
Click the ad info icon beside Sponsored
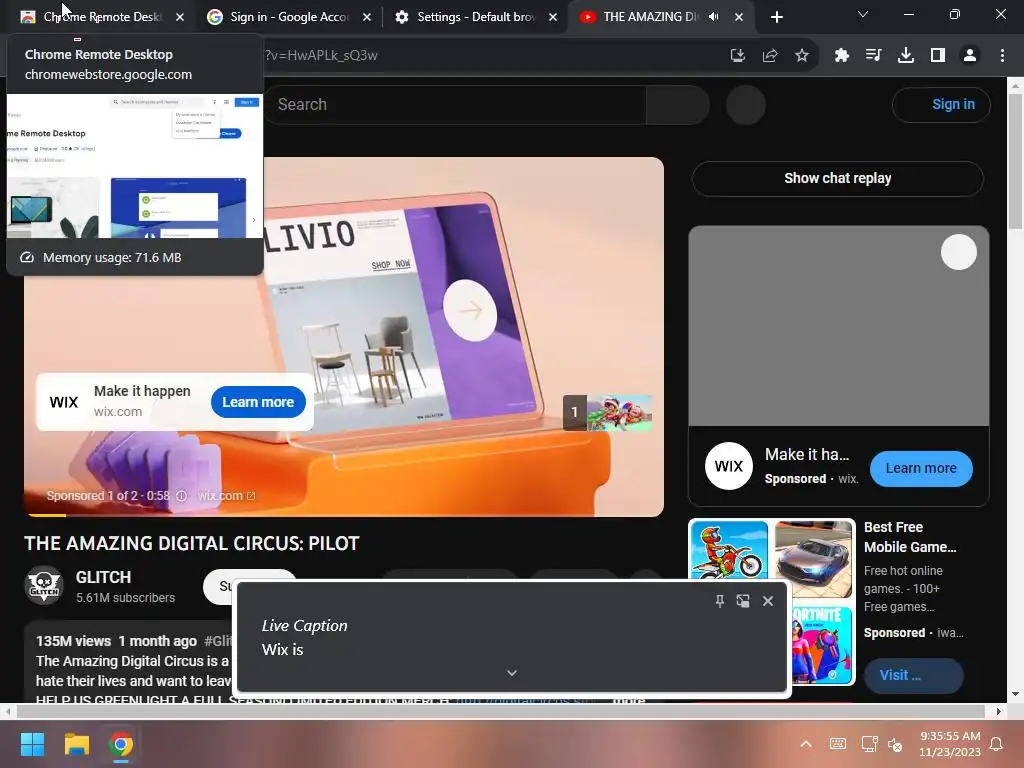182,496
